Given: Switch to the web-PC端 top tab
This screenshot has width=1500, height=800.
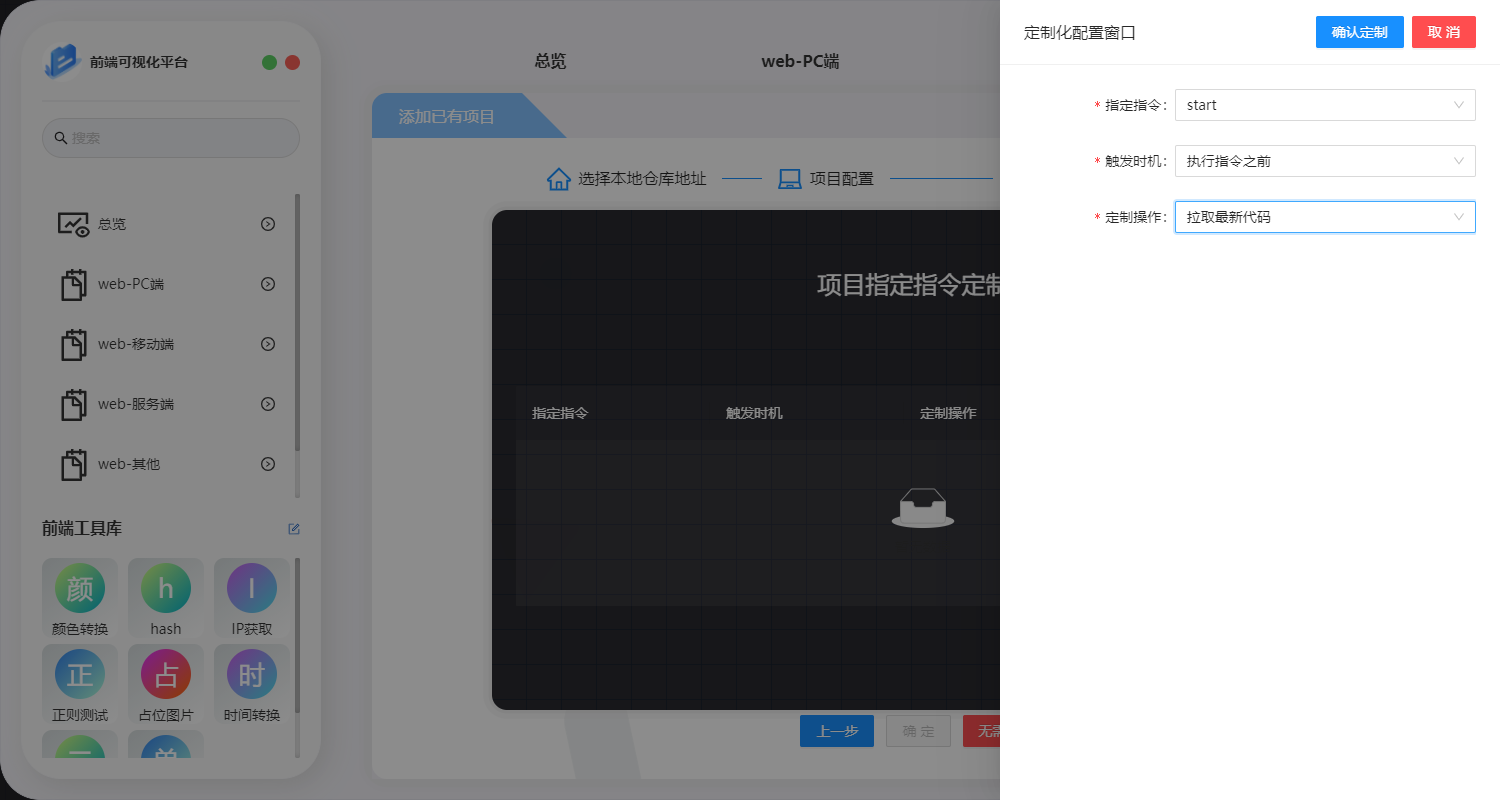Looking at the screenshot, I should [800, 62].
